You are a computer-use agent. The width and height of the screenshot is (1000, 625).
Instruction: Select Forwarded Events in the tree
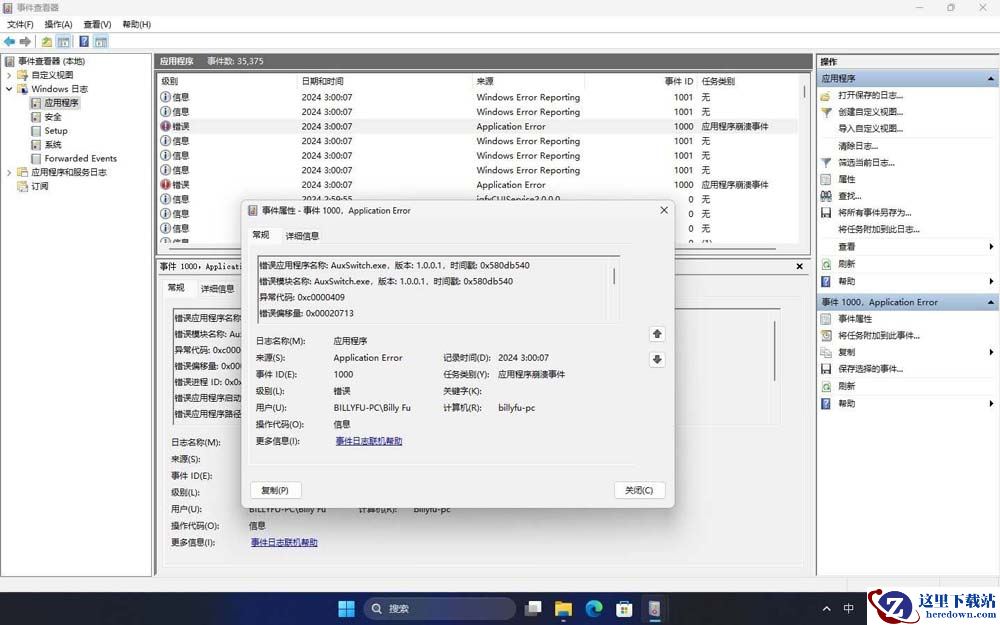(80, 159)
